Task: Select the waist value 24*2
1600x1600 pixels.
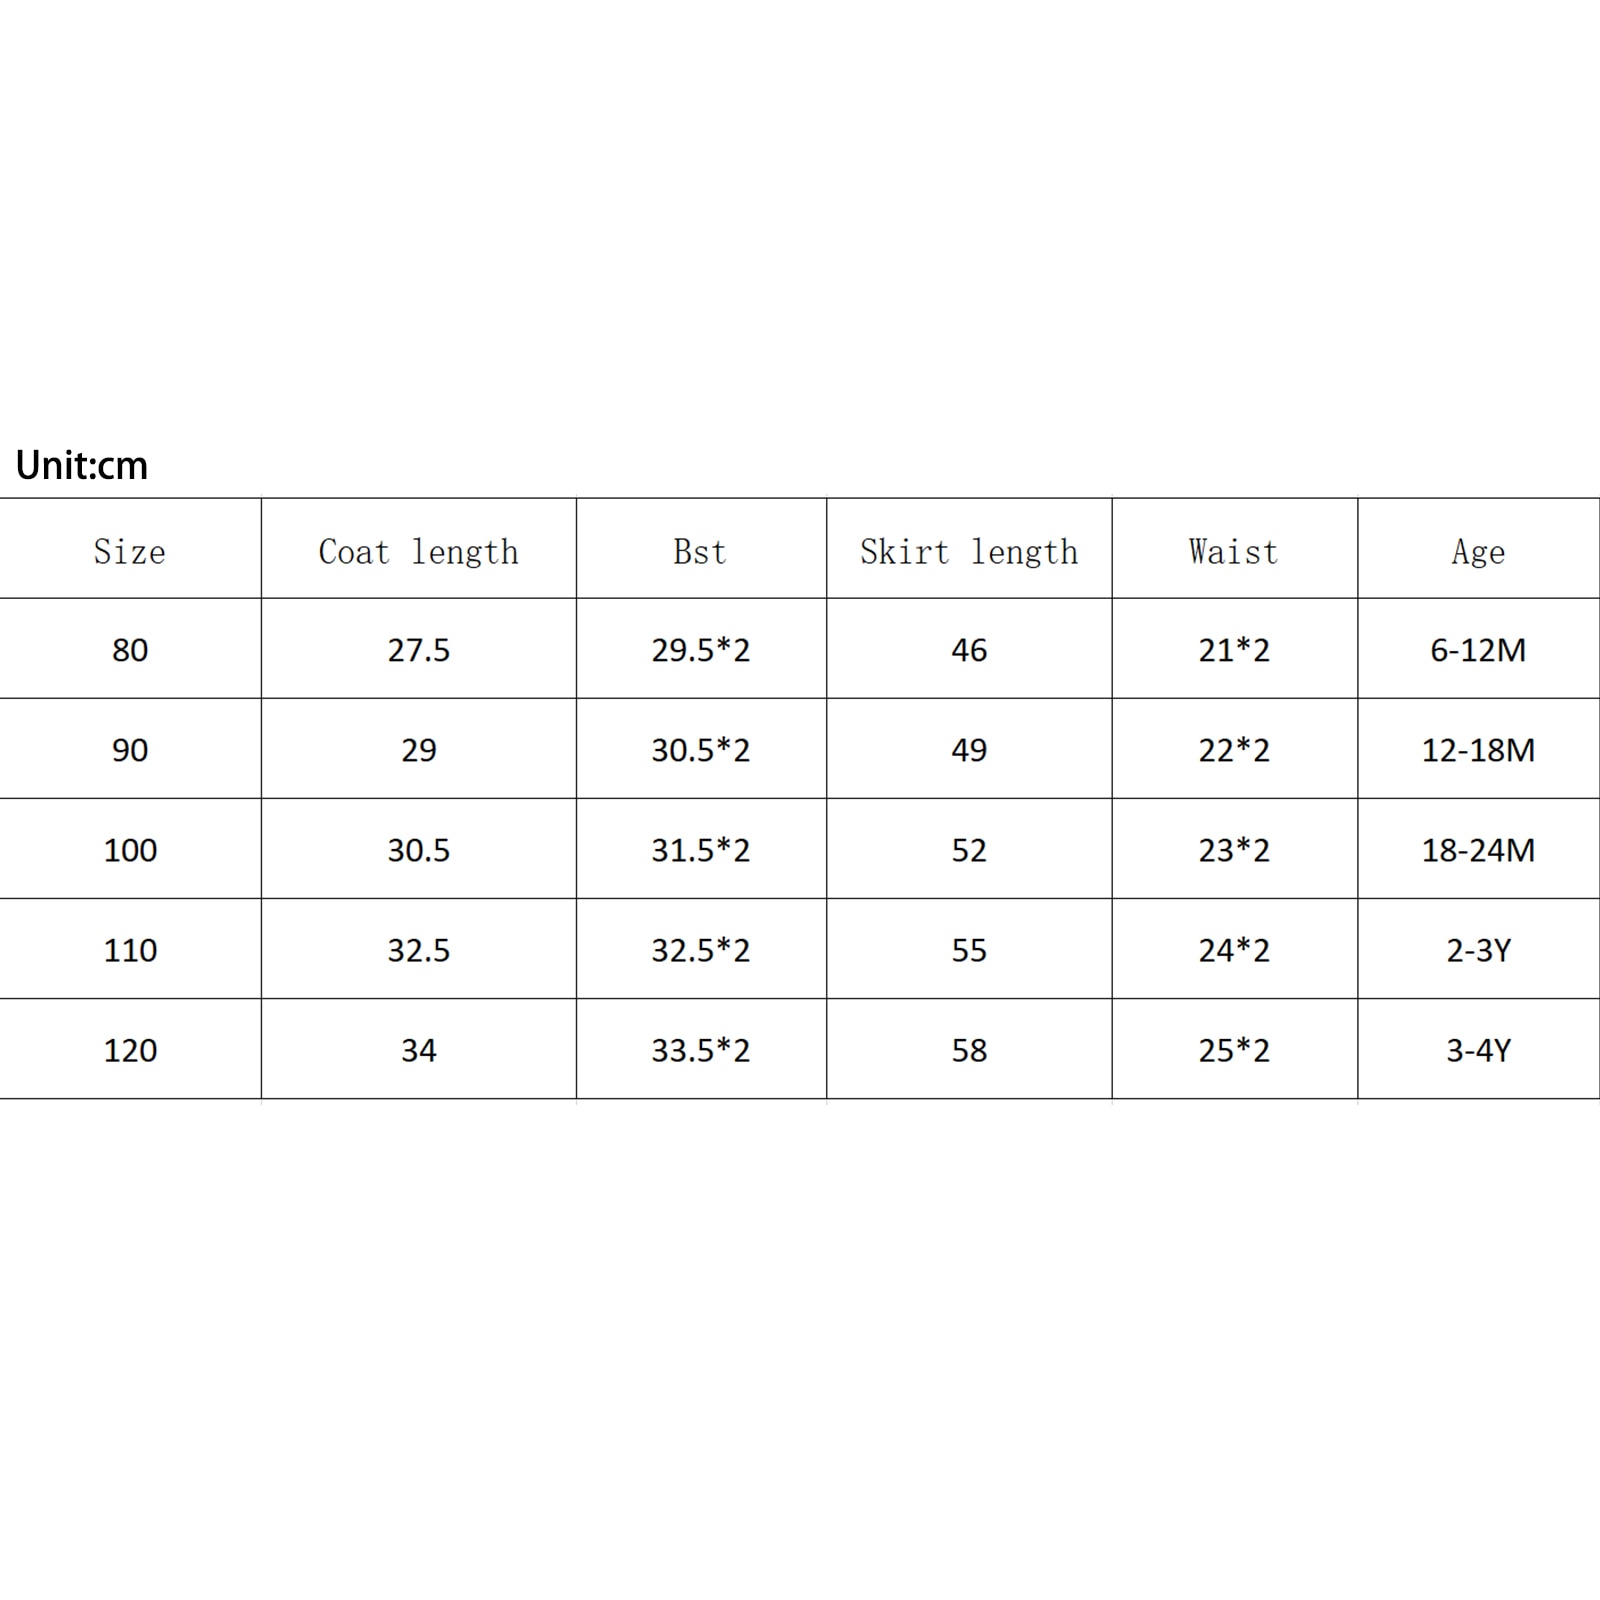Action: (x=1234, y=950)
